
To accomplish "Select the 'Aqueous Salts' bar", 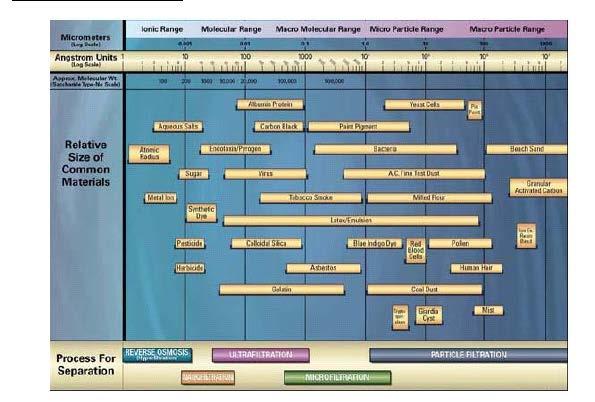I will coord(178,126).
